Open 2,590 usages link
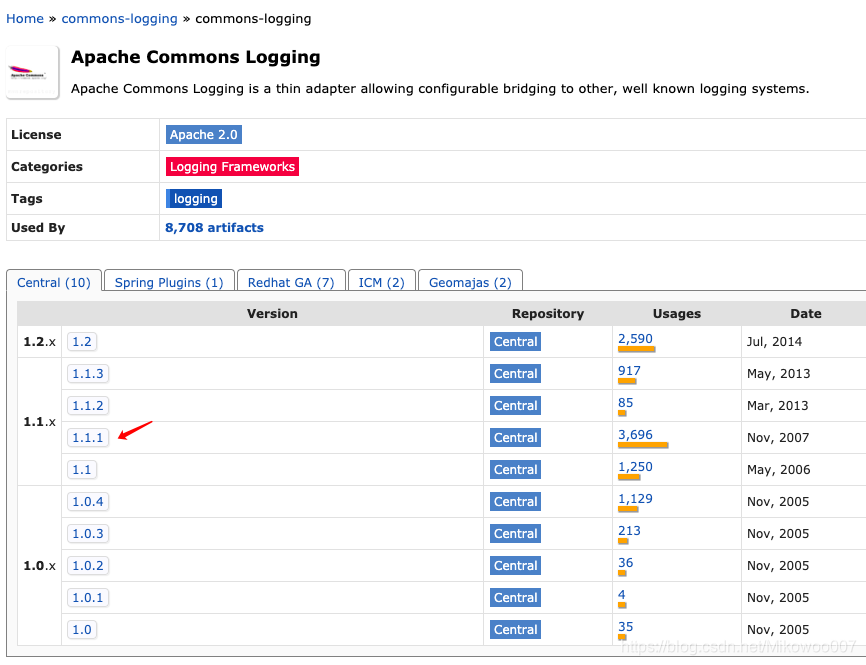This screenshot has width=866, height=665. point(635,339)
